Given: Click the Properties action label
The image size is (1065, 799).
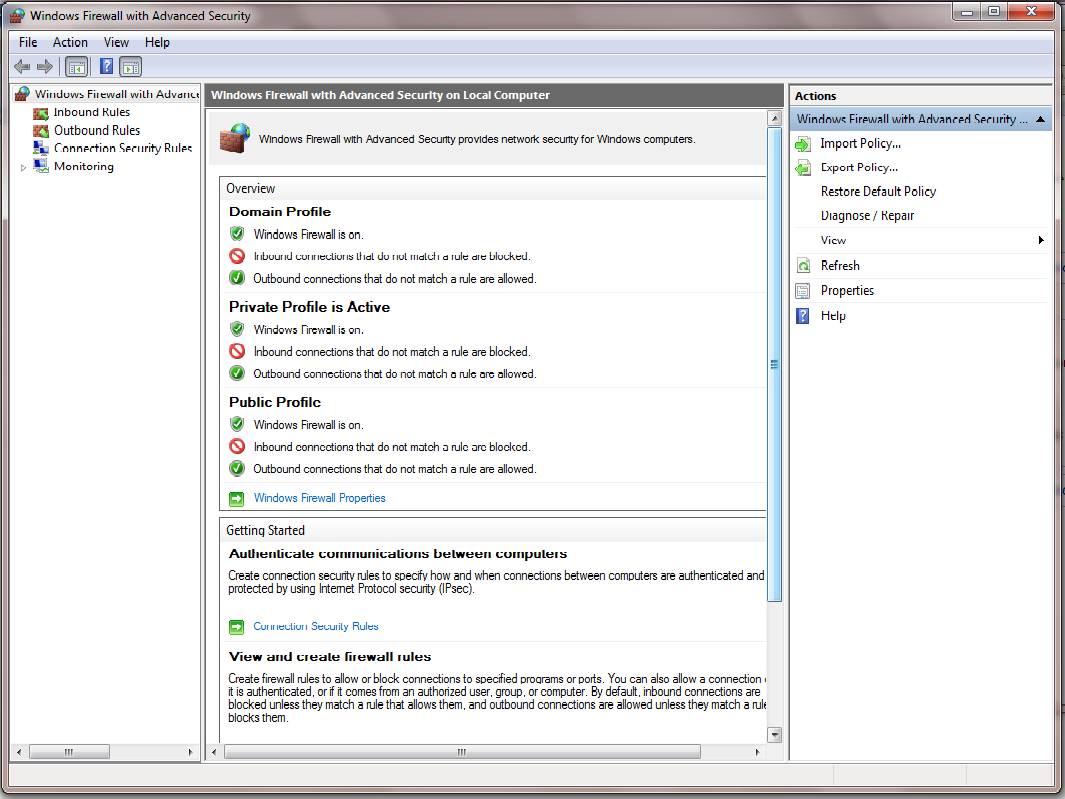Looking at the screenshot, I should coord(847,291).
